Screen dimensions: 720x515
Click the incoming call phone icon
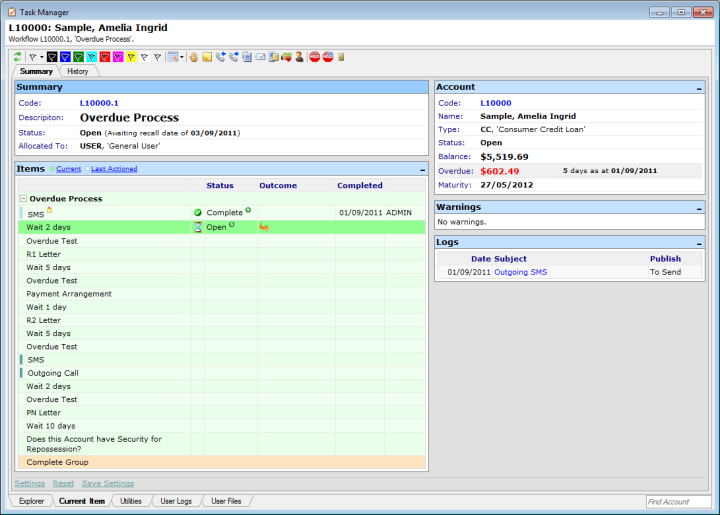[220, 57]
